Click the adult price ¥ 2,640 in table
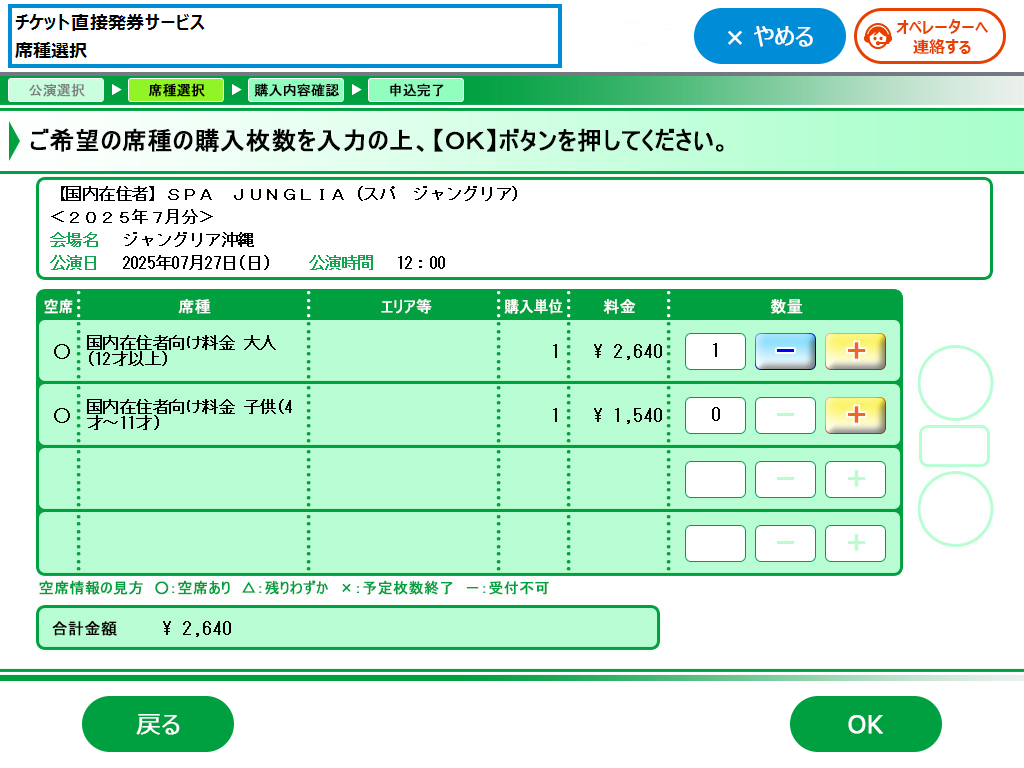 click(628, 351)
